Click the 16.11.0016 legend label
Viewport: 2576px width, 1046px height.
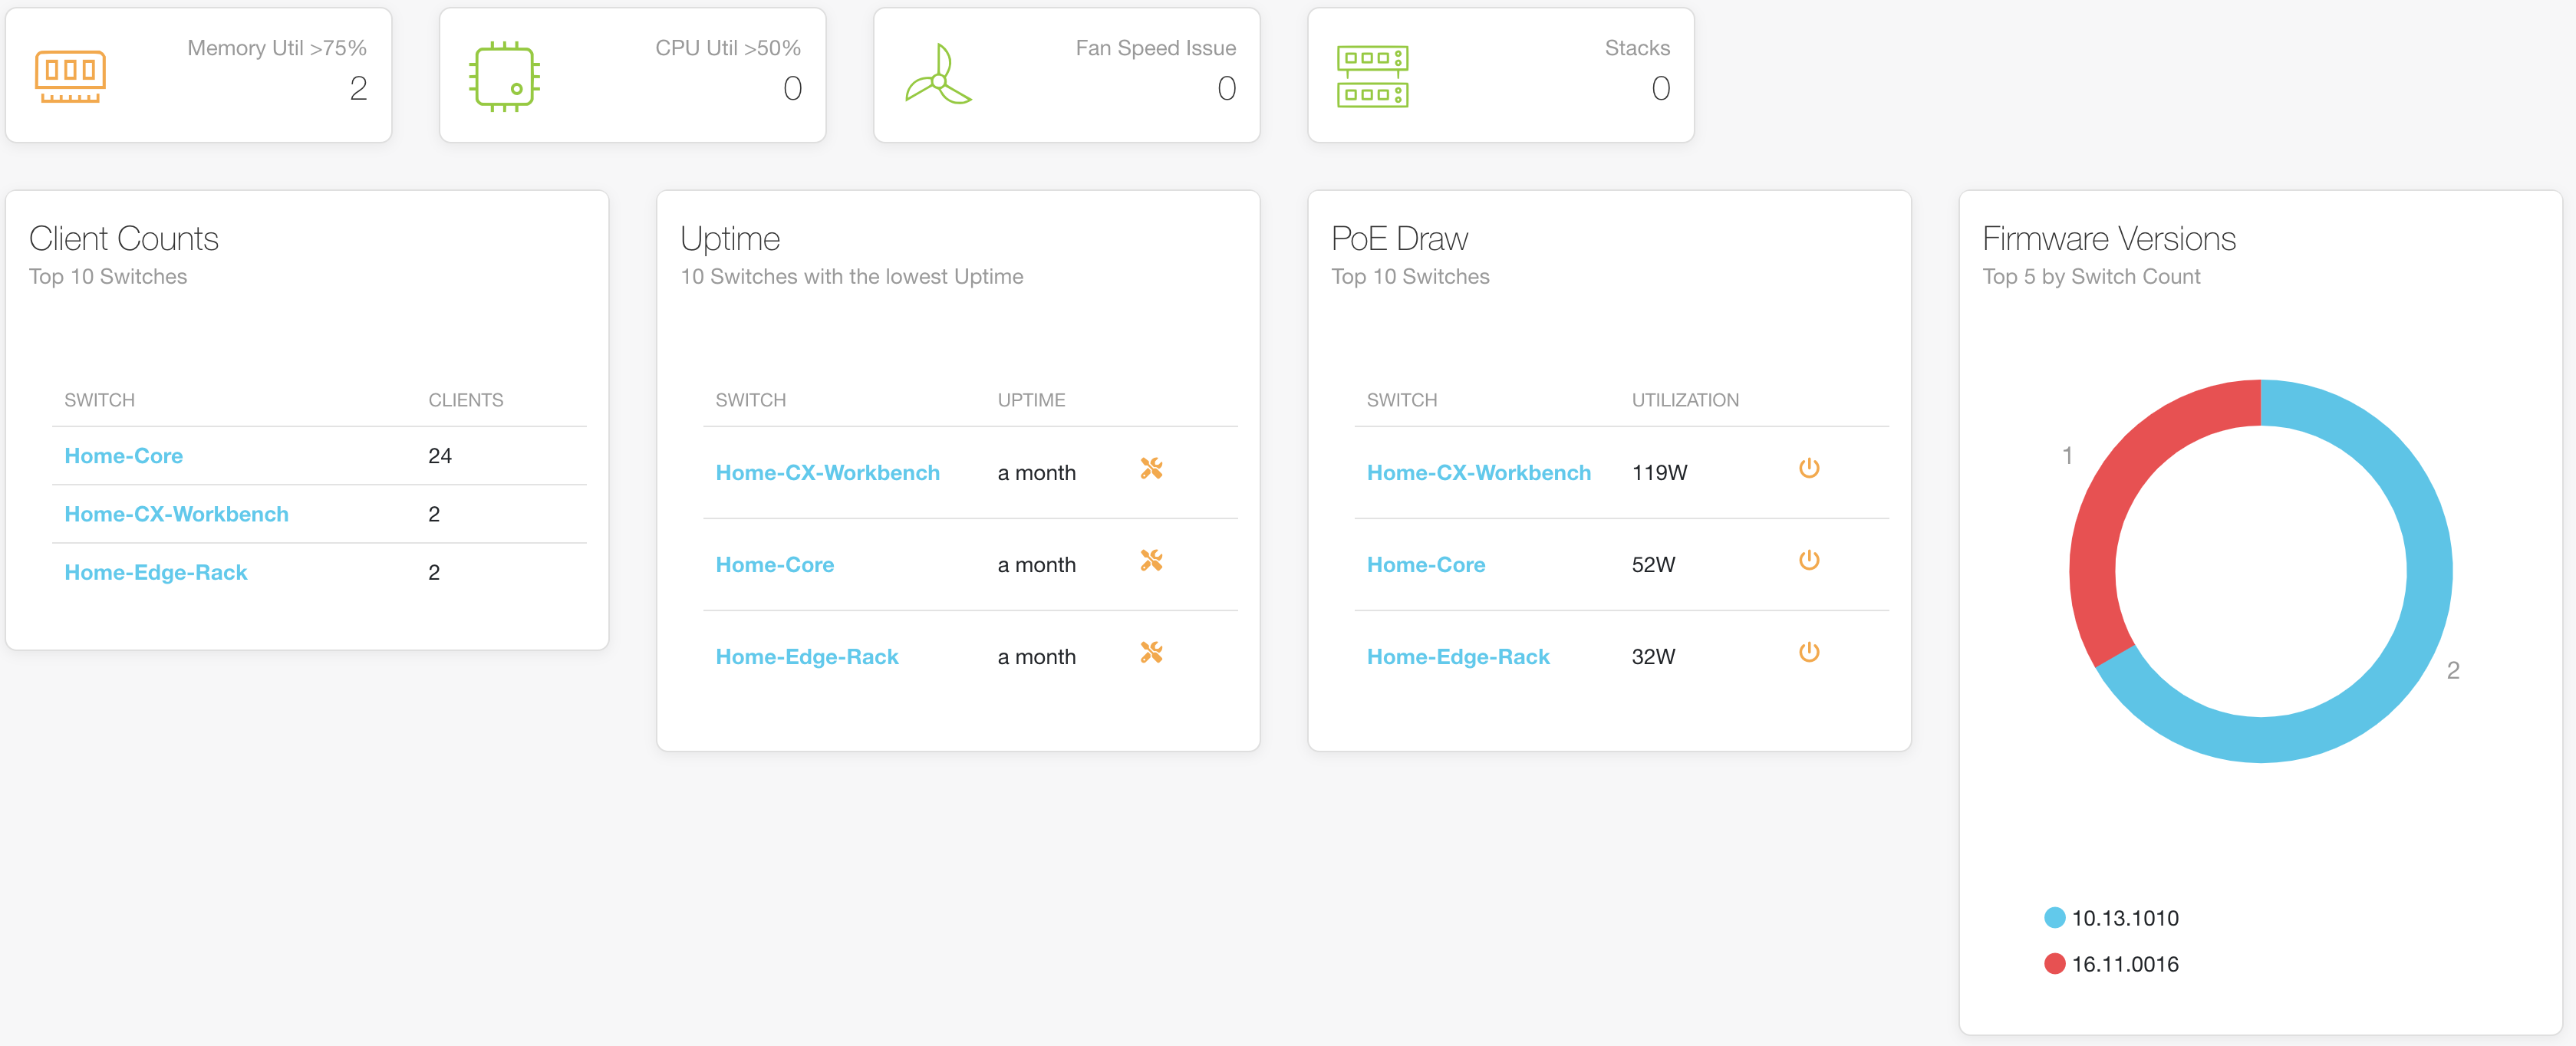2125,964
